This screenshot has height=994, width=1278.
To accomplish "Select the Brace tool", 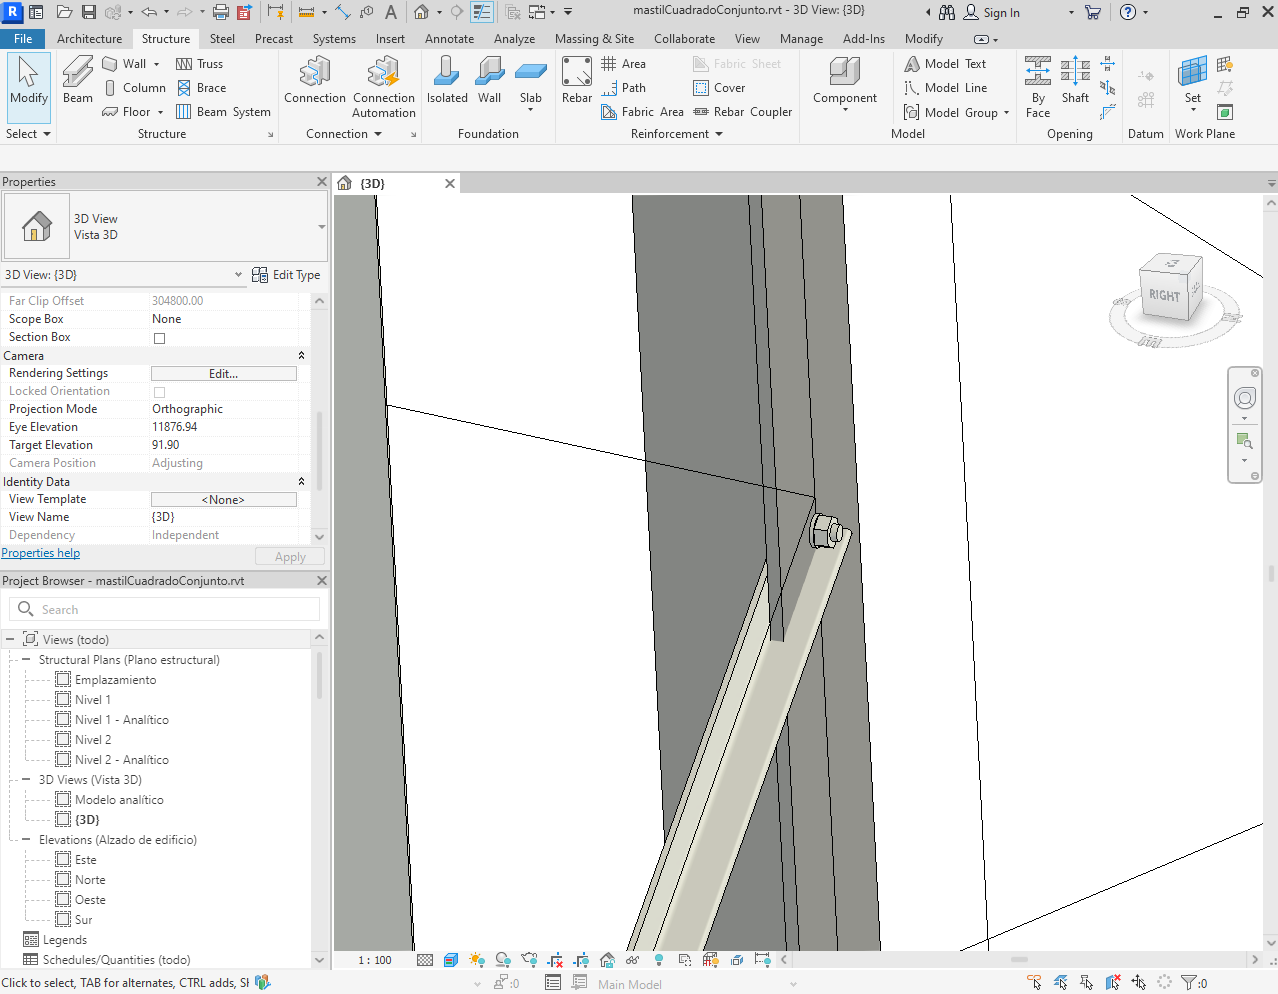I will (201, 88).
